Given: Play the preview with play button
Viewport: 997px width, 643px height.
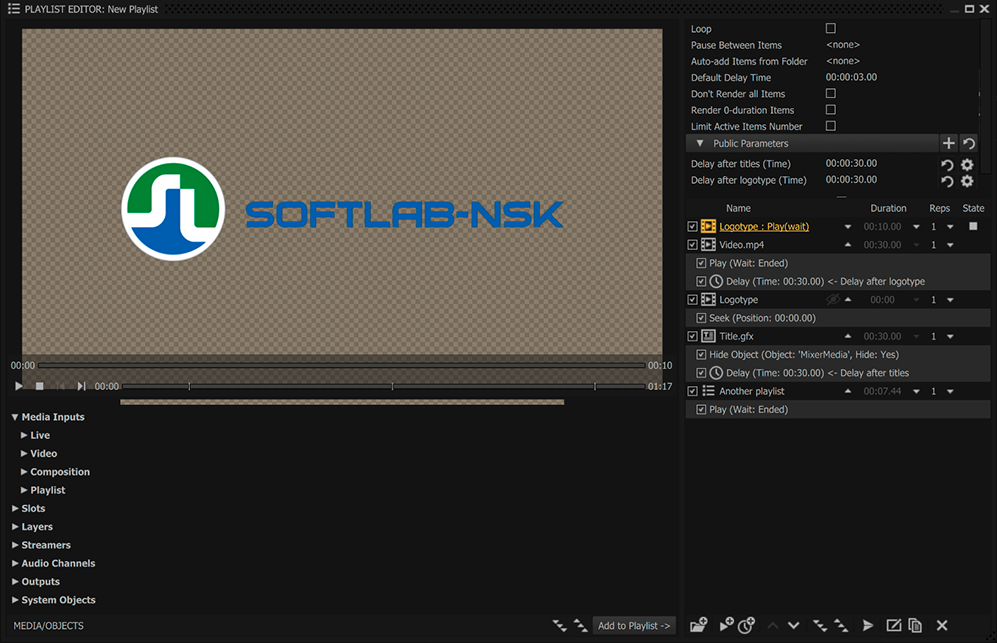Looking at the screenshot, I should [x=18, y=386].
